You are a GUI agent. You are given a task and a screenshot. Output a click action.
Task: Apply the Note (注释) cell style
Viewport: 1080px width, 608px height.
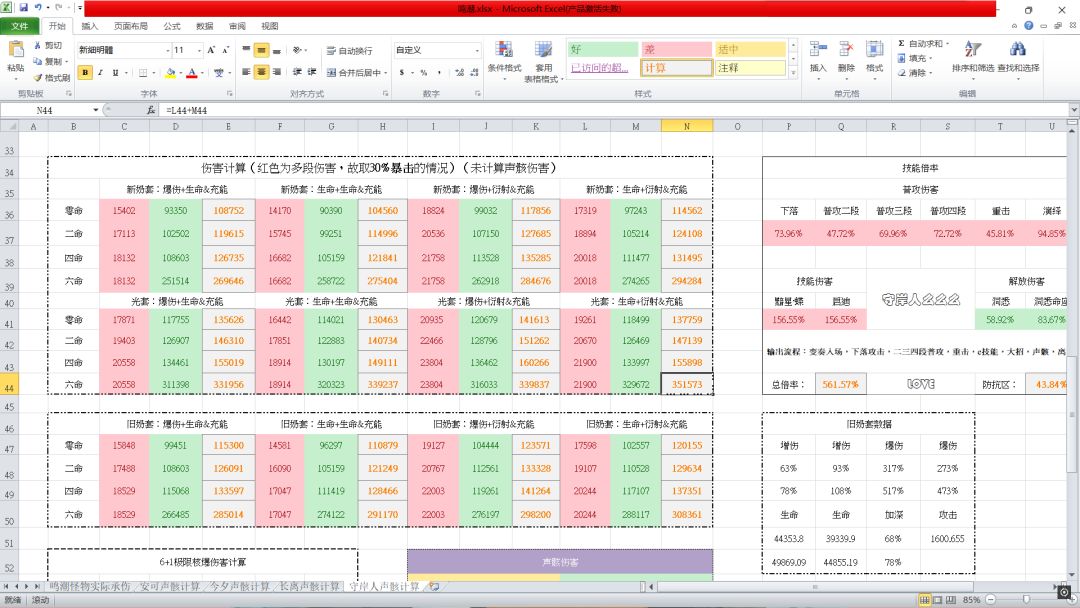[x=750, y=67]
